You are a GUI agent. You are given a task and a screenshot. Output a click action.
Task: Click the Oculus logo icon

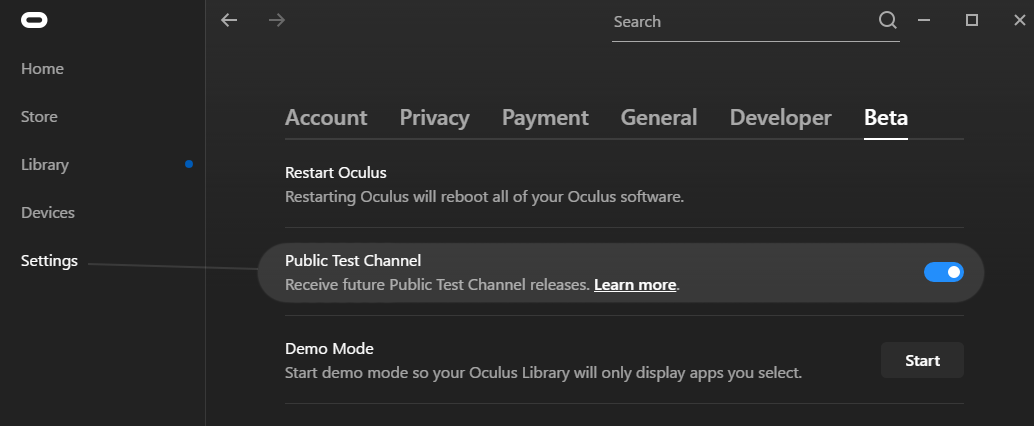[x=34, y=20]
